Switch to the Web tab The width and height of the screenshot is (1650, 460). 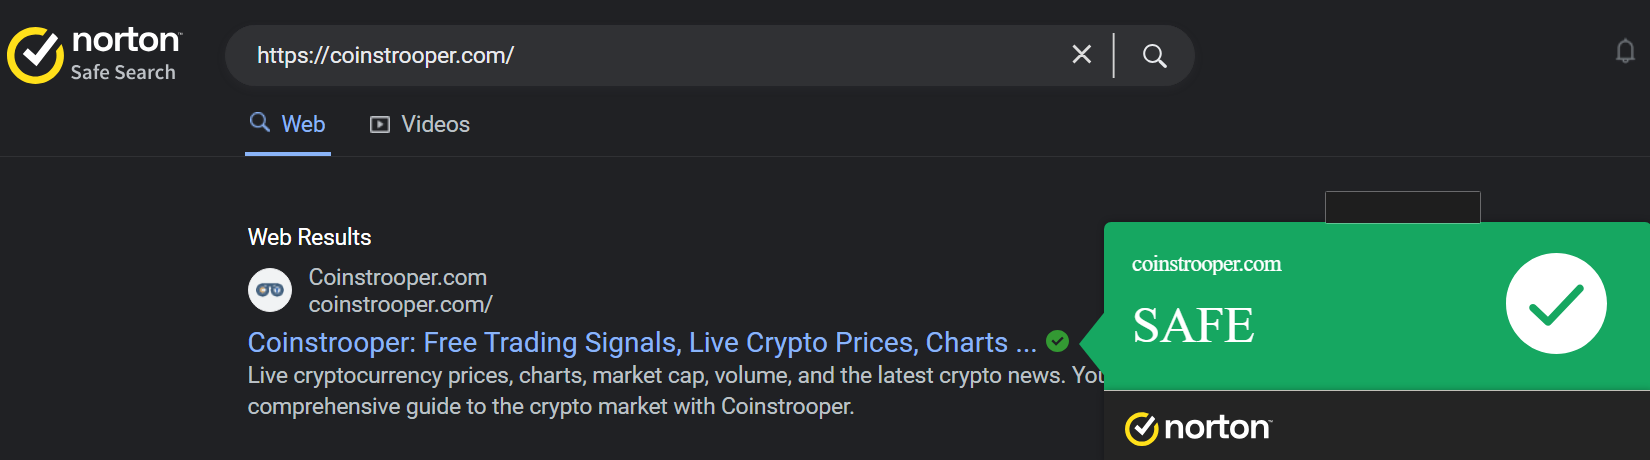pyautogui.click(x=288, y=124)
